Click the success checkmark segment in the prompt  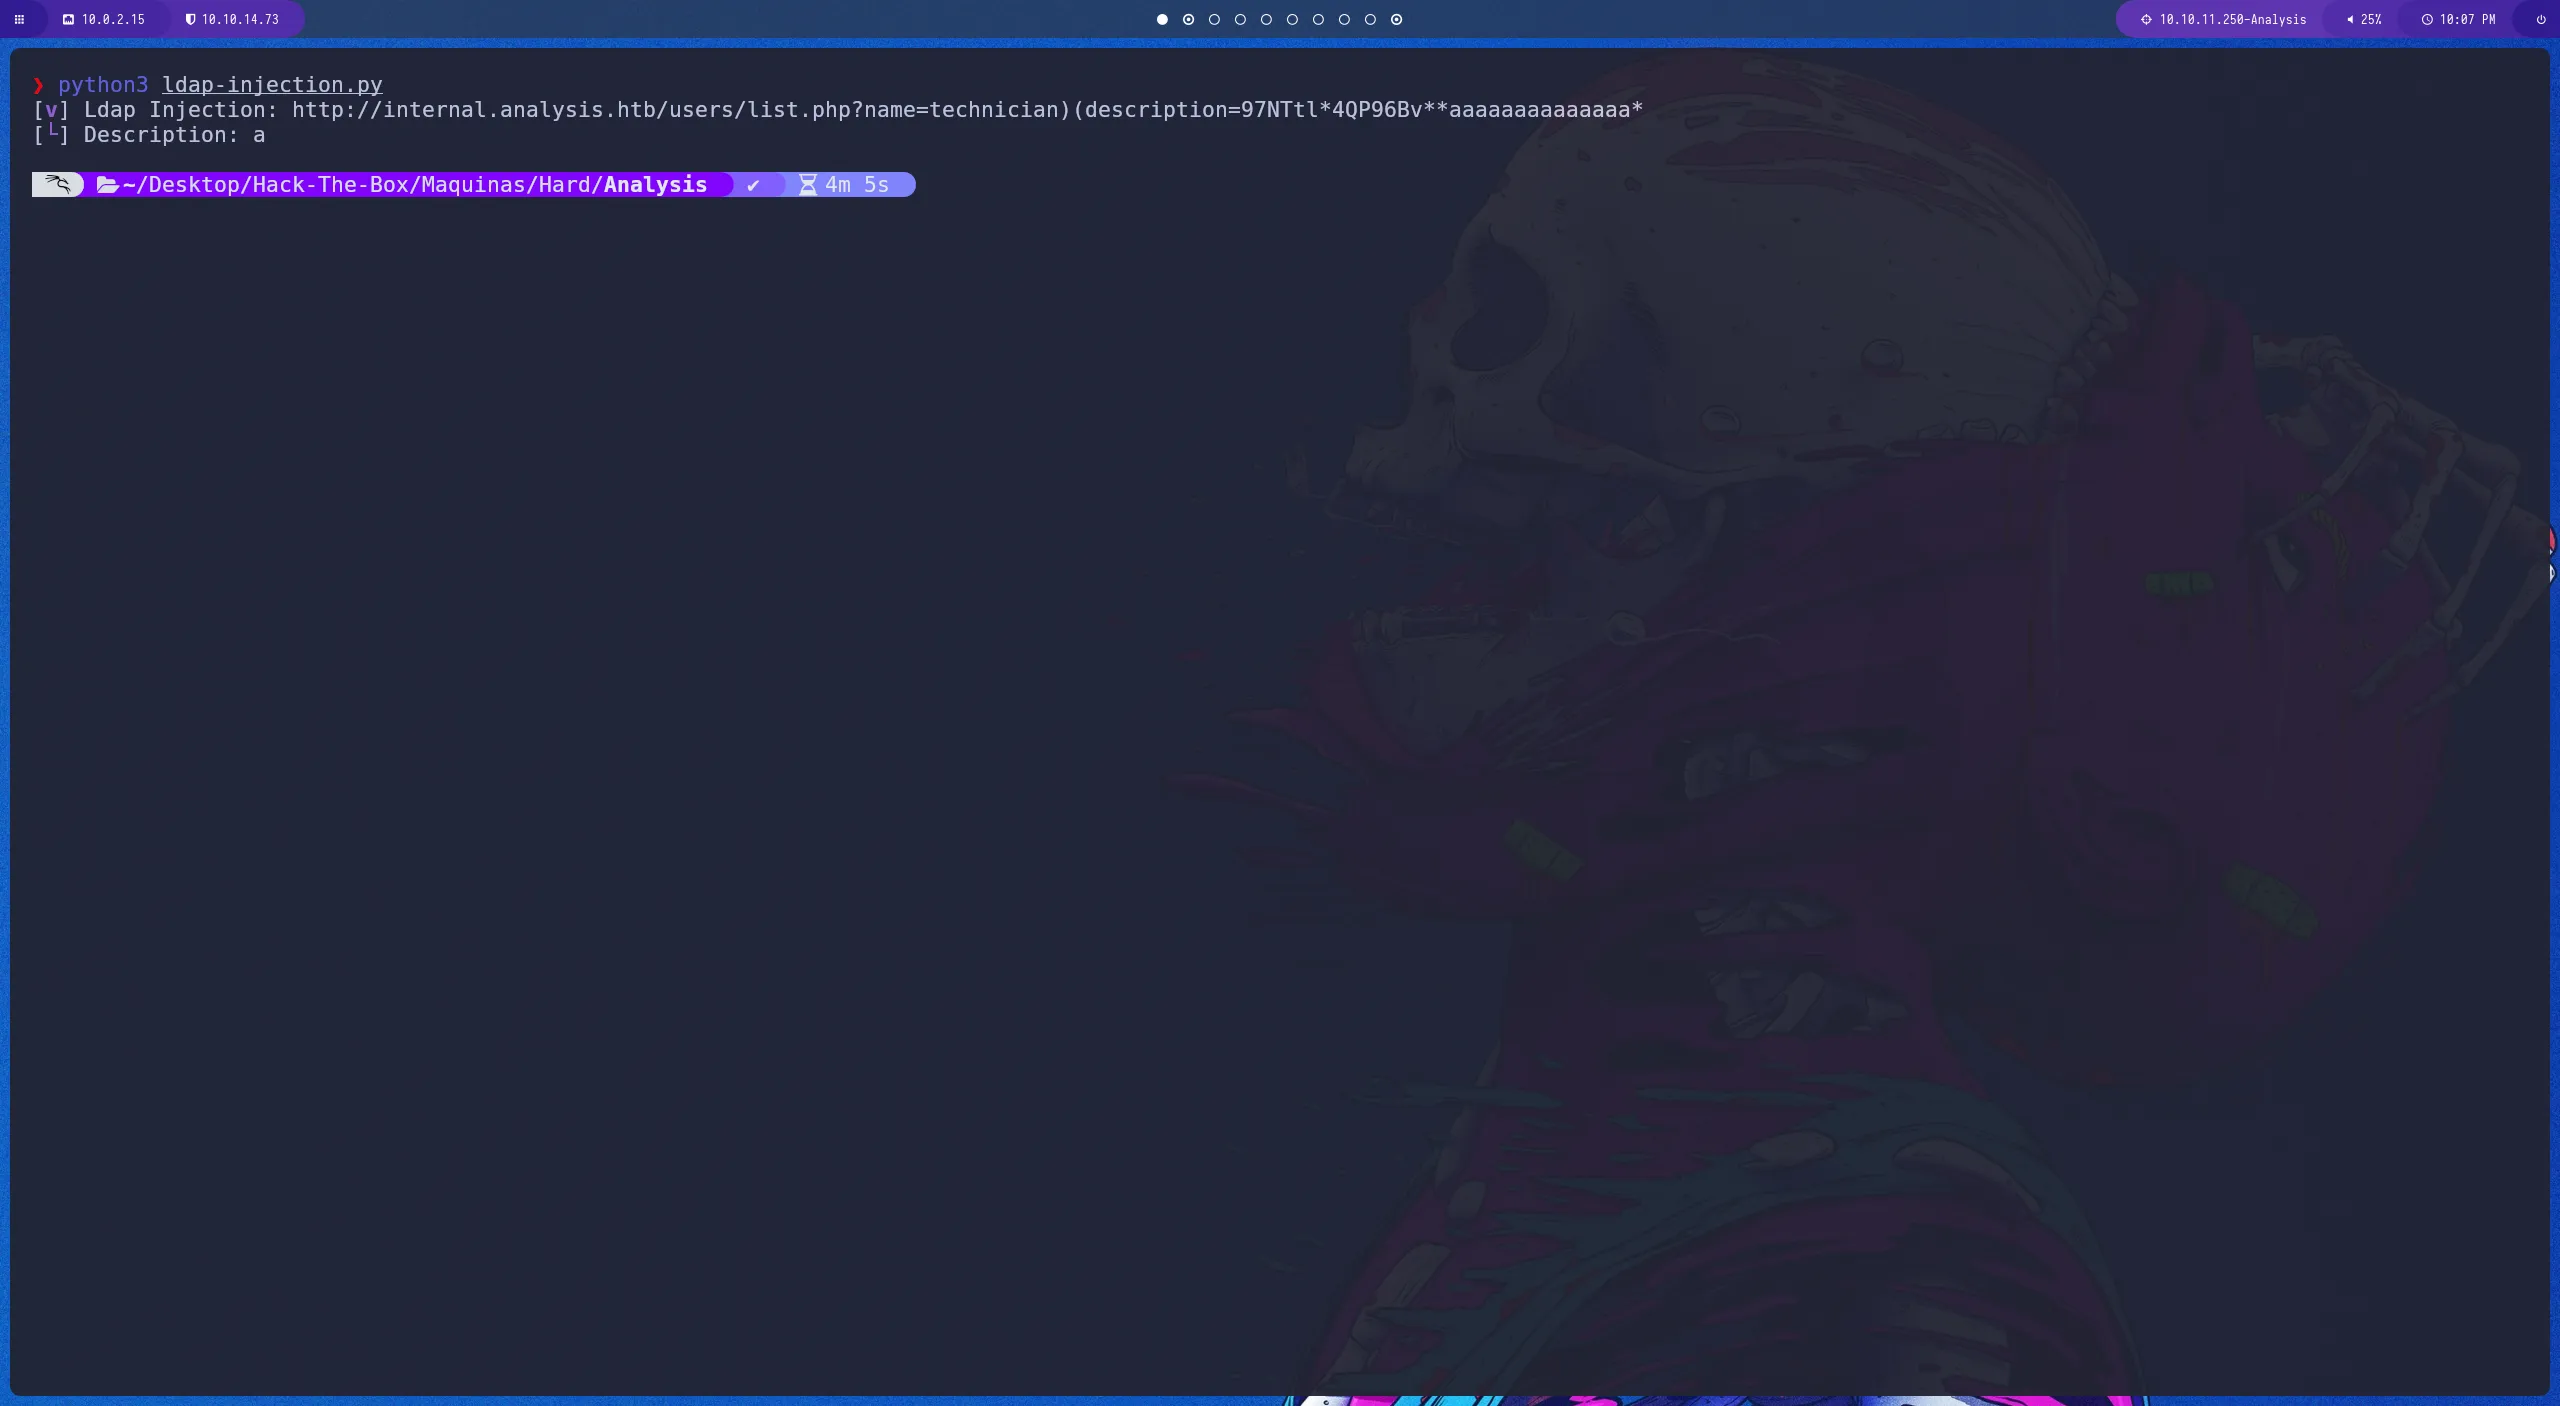[x=756, y=184]
